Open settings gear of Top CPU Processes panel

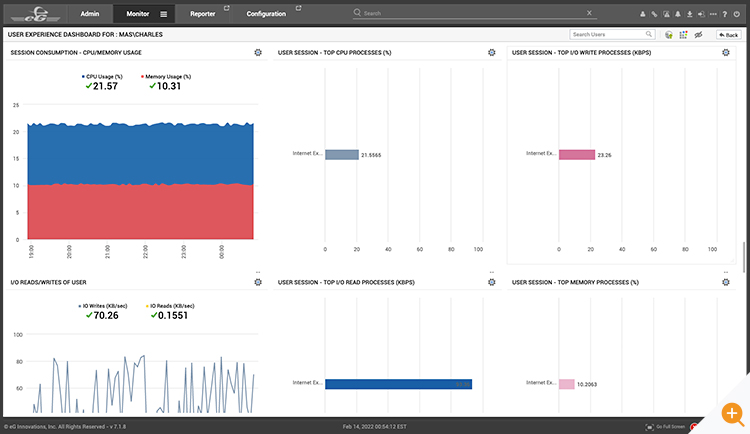click(x=492, y=53)
